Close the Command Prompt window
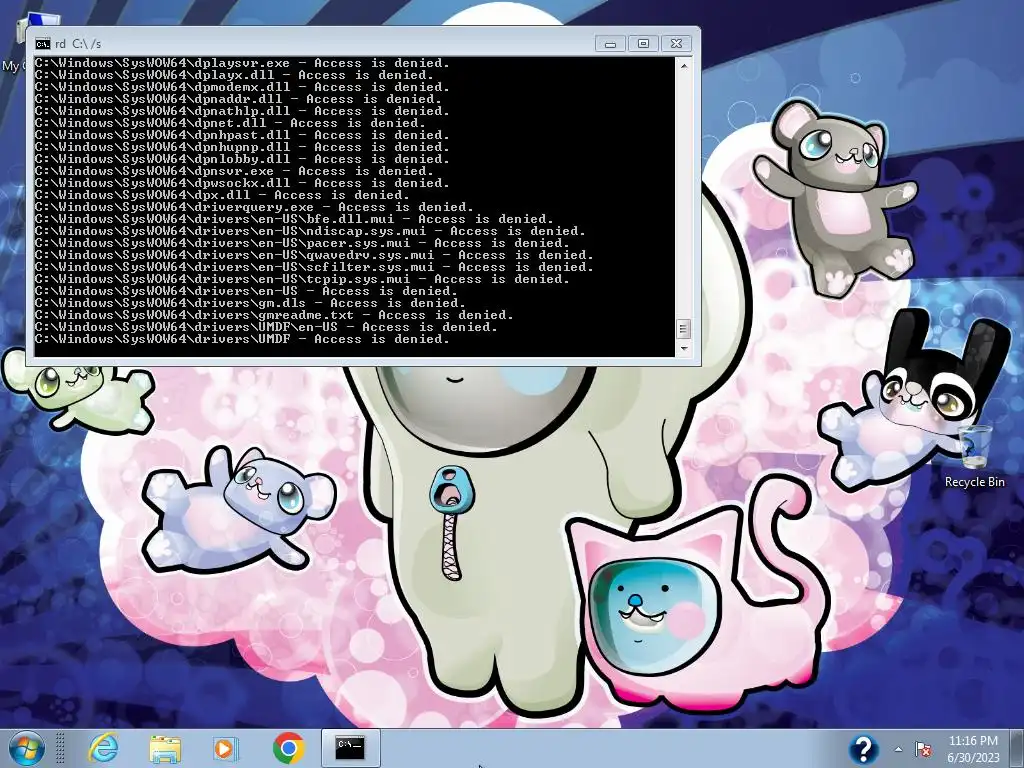Image resolution: width=1024 pixels, height=768 pixels. tap(677, 44)
